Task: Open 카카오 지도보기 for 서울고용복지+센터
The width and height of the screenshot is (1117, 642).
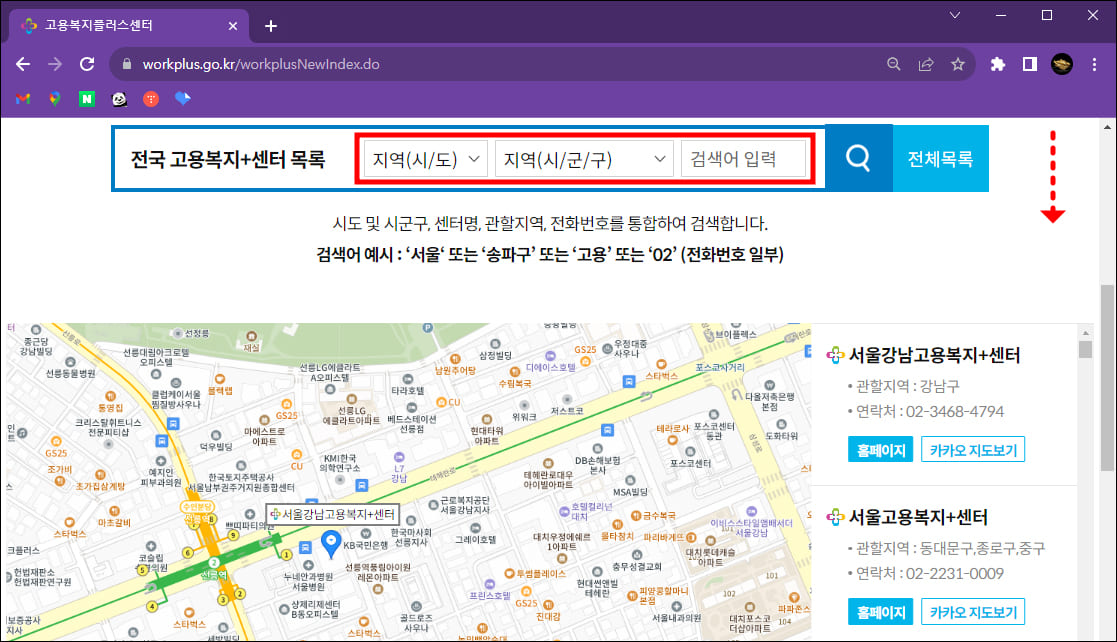Action: (x=972, y=611)
